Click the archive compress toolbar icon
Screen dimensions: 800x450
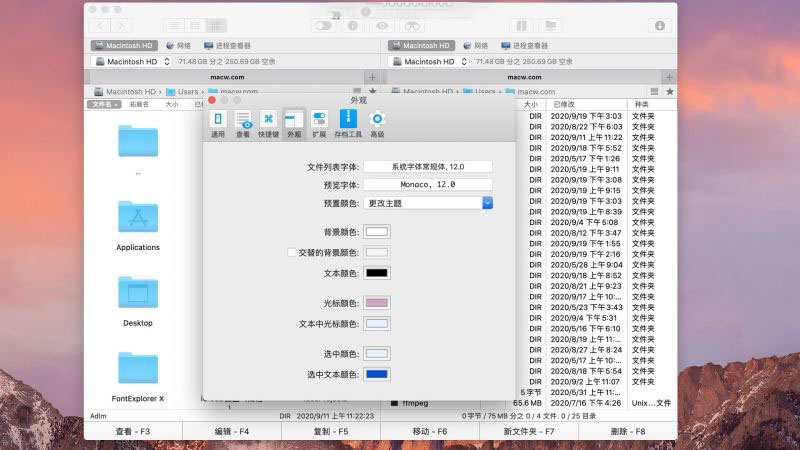521,26
